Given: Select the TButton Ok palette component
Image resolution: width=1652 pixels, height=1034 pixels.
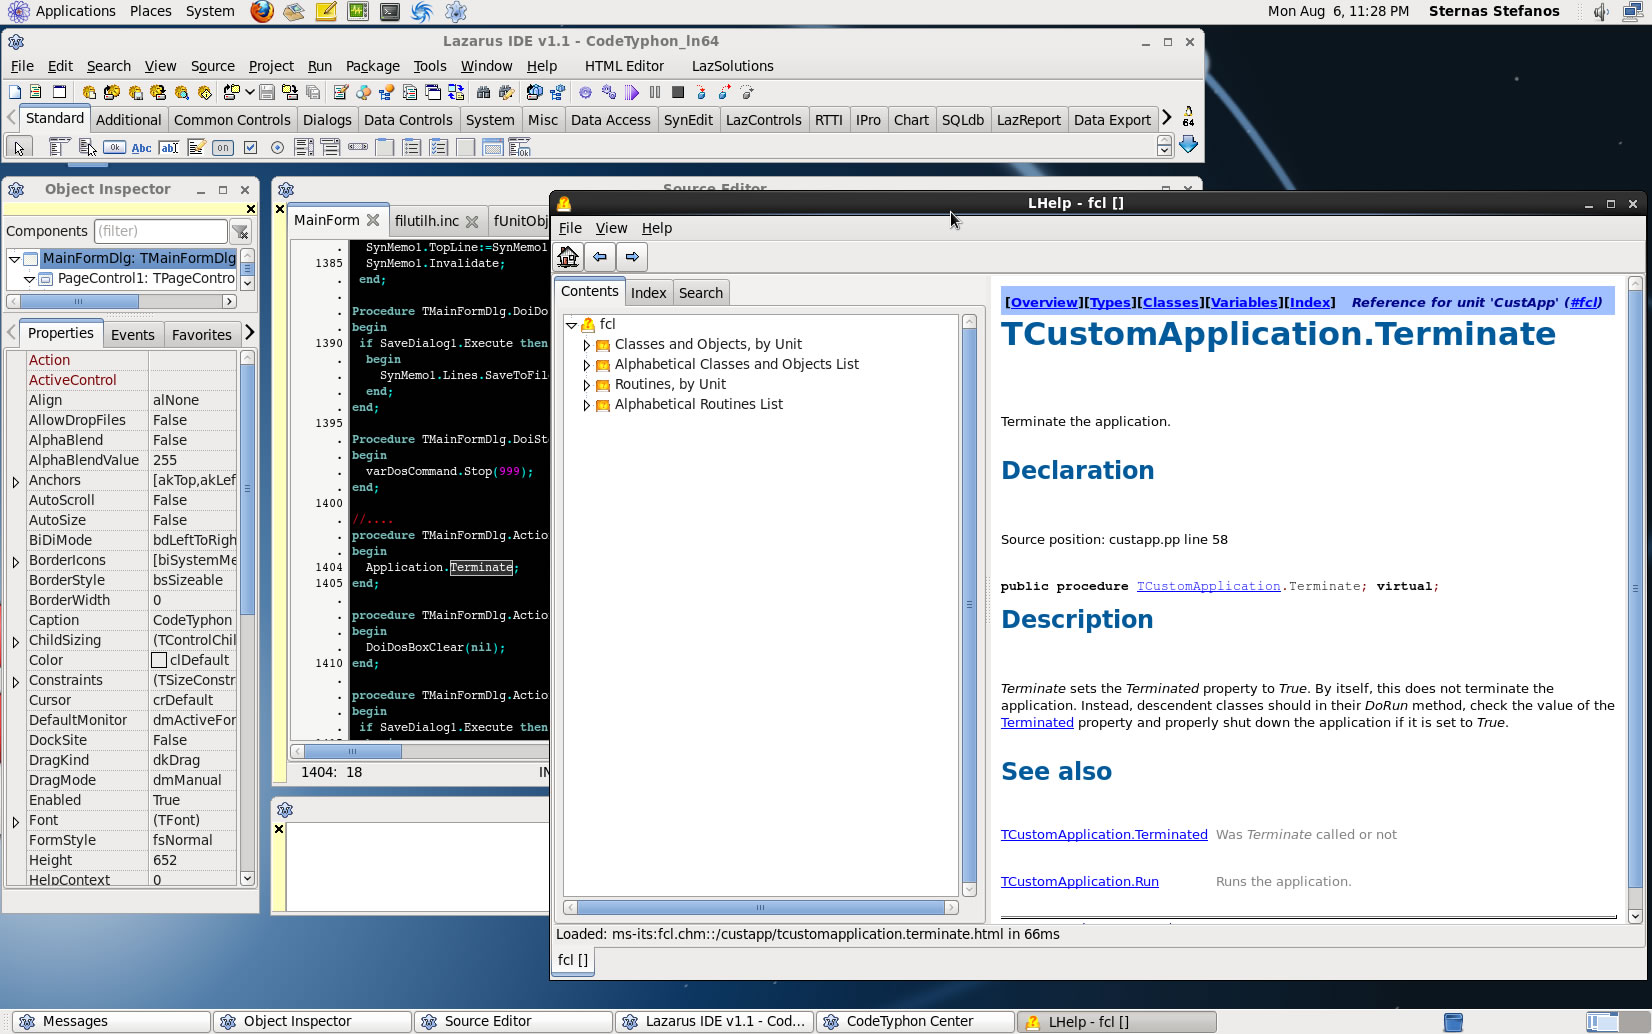Looking at the screenshot, I should [114, 147].
